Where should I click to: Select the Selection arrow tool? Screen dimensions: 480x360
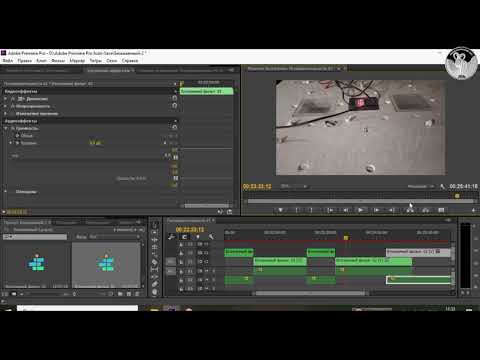(155, 225)
